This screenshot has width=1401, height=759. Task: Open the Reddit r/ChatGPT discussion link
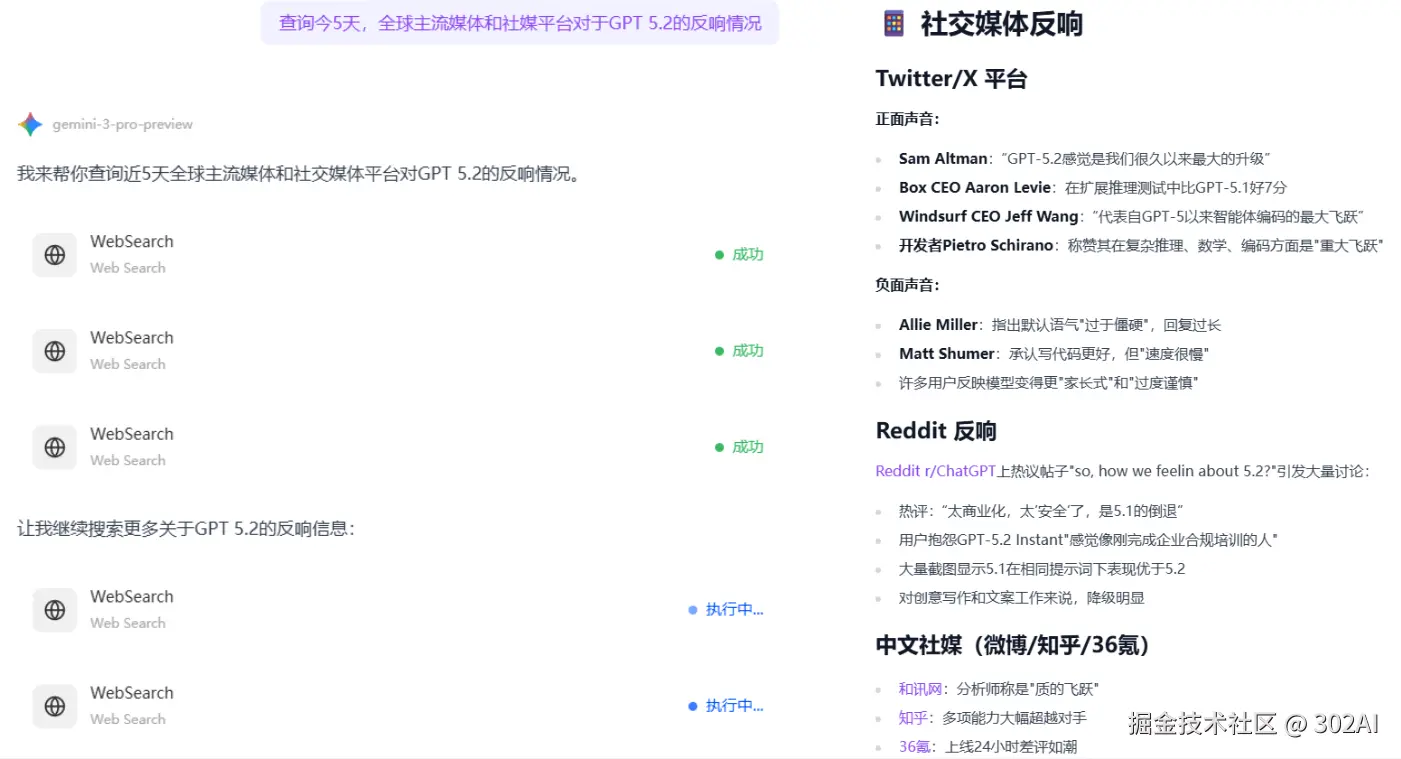point(935,470)
